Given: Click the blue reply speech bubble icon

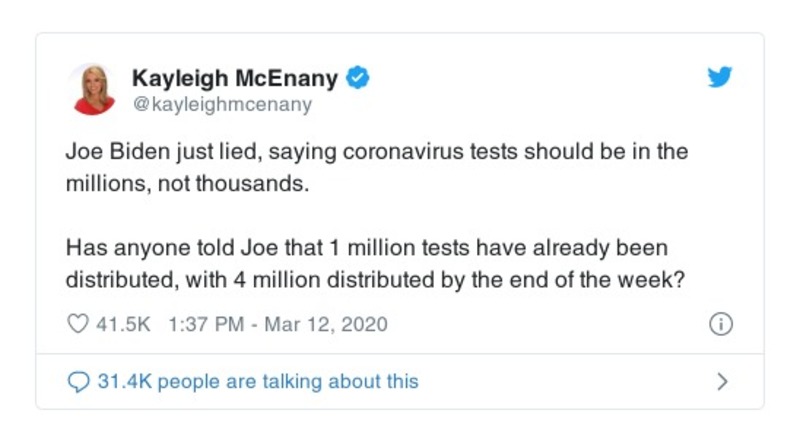Looking at the screenshot, I should click(x=79, y=381).
